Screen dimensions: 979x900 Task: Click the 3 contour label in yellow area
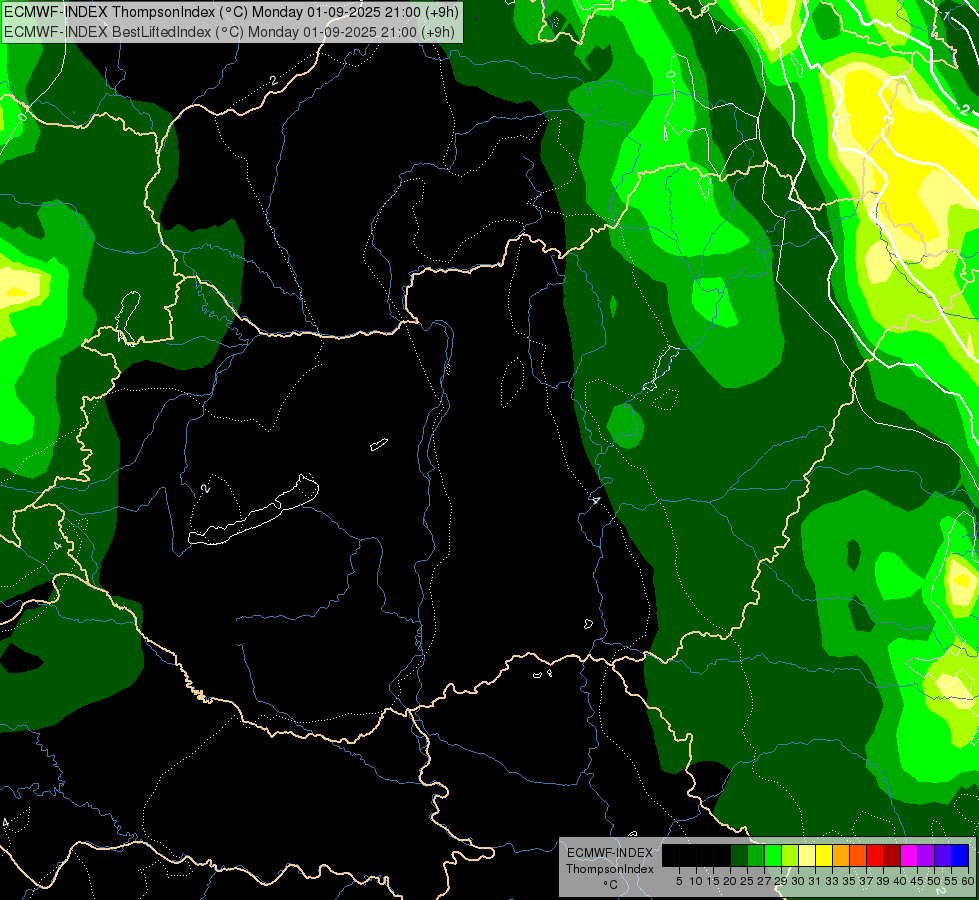[889, 119]
